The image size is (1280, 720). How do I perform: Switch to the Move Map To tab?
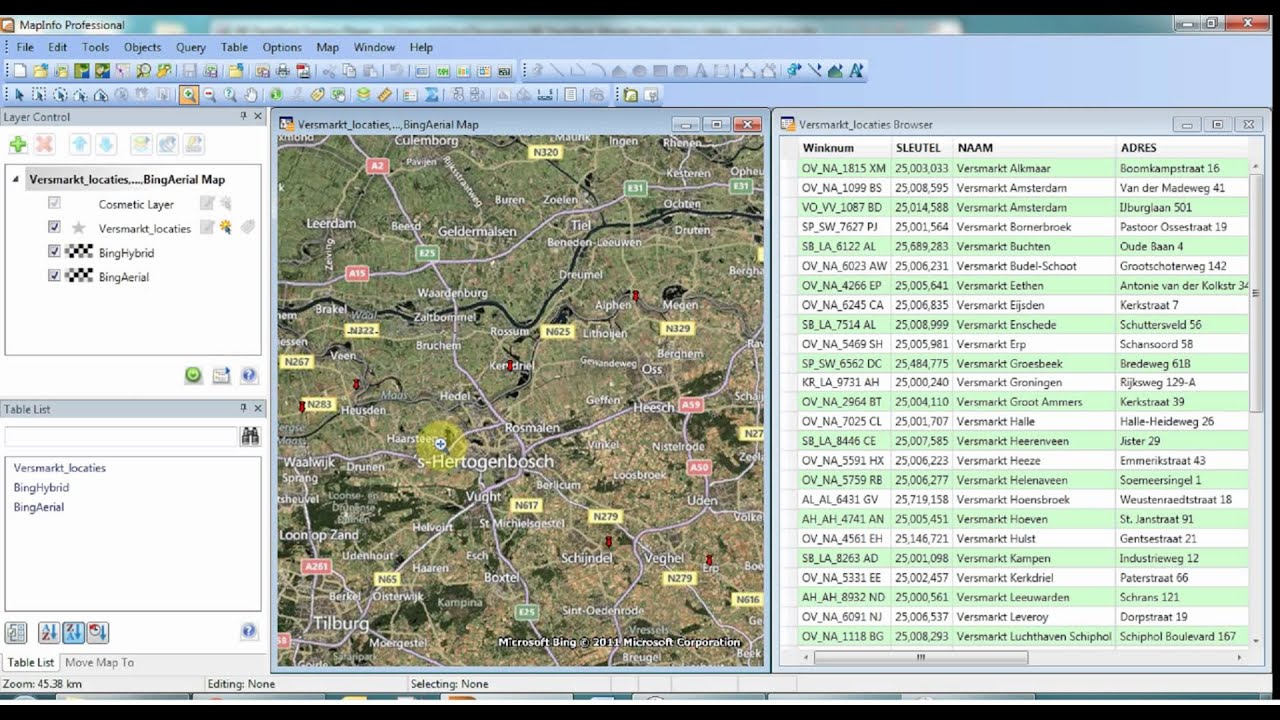99,662
